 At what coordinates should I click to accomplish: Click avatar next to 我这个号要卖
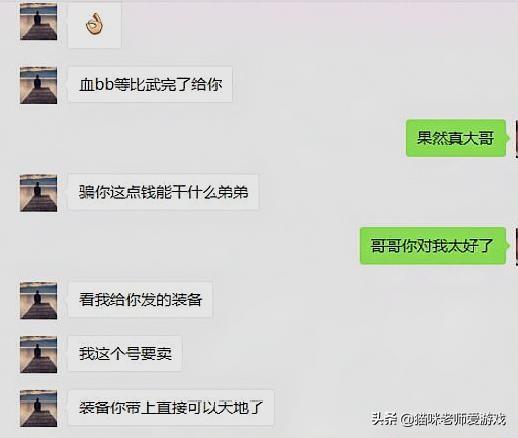tap(39, 355)
